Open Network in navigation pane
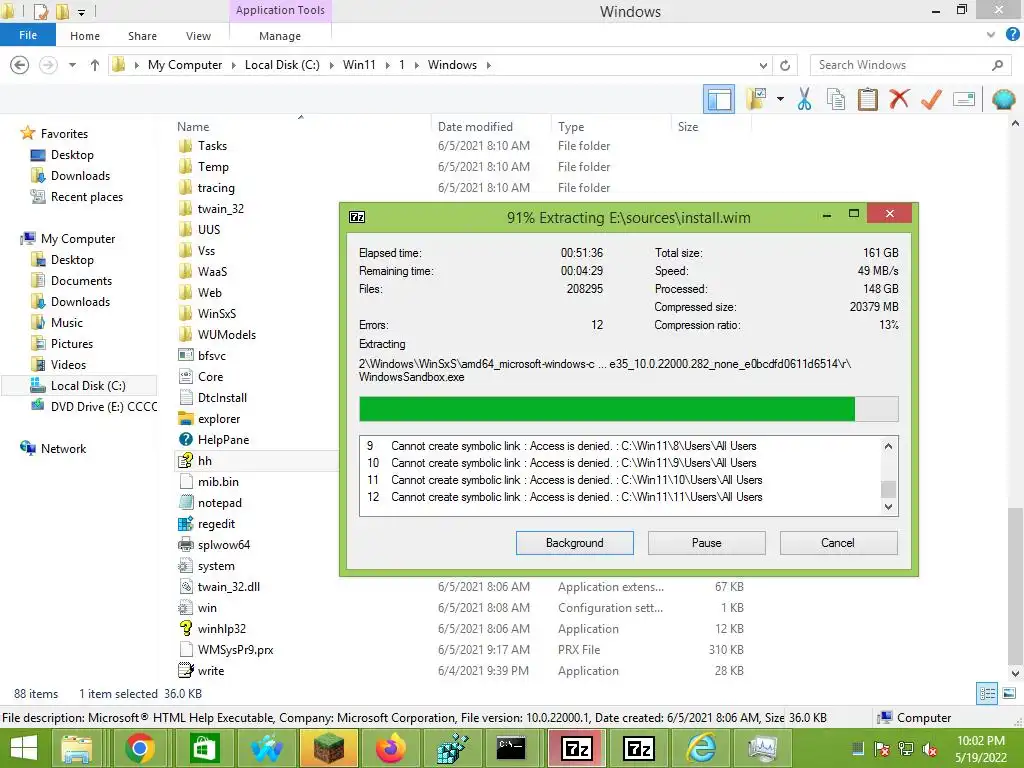This screenshot has width=1024, height=768. click(54, 449)
